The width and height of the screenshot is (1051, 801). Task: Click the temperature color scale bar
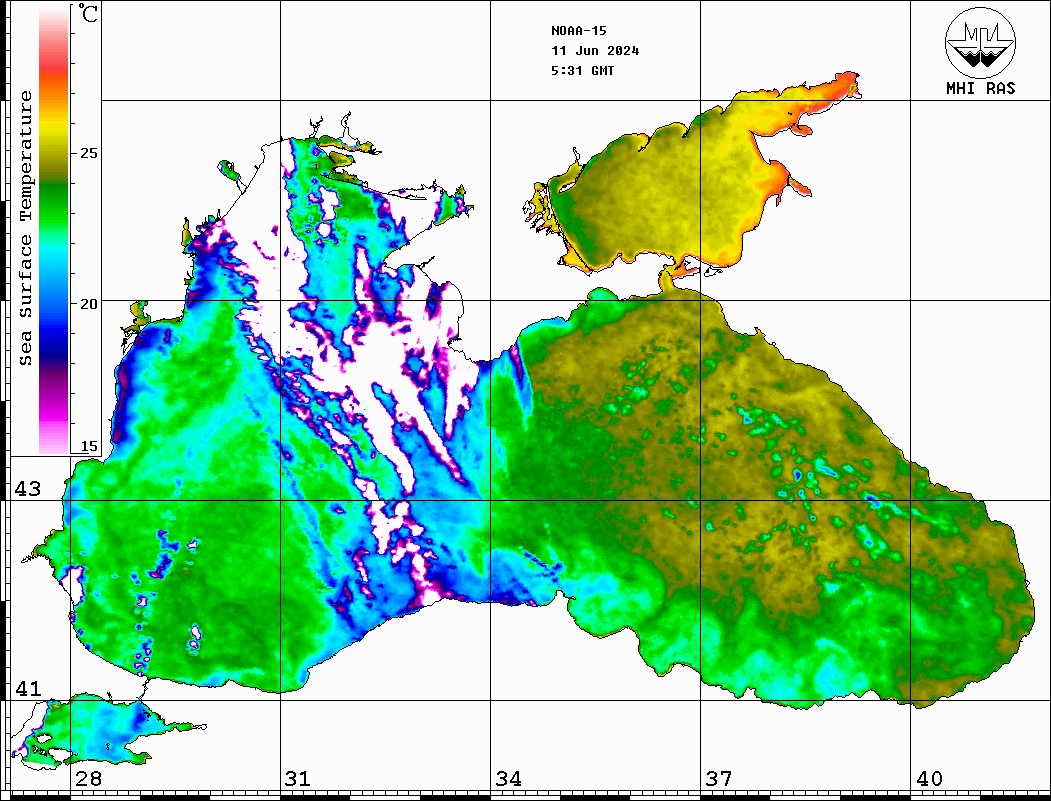[54, 229]
